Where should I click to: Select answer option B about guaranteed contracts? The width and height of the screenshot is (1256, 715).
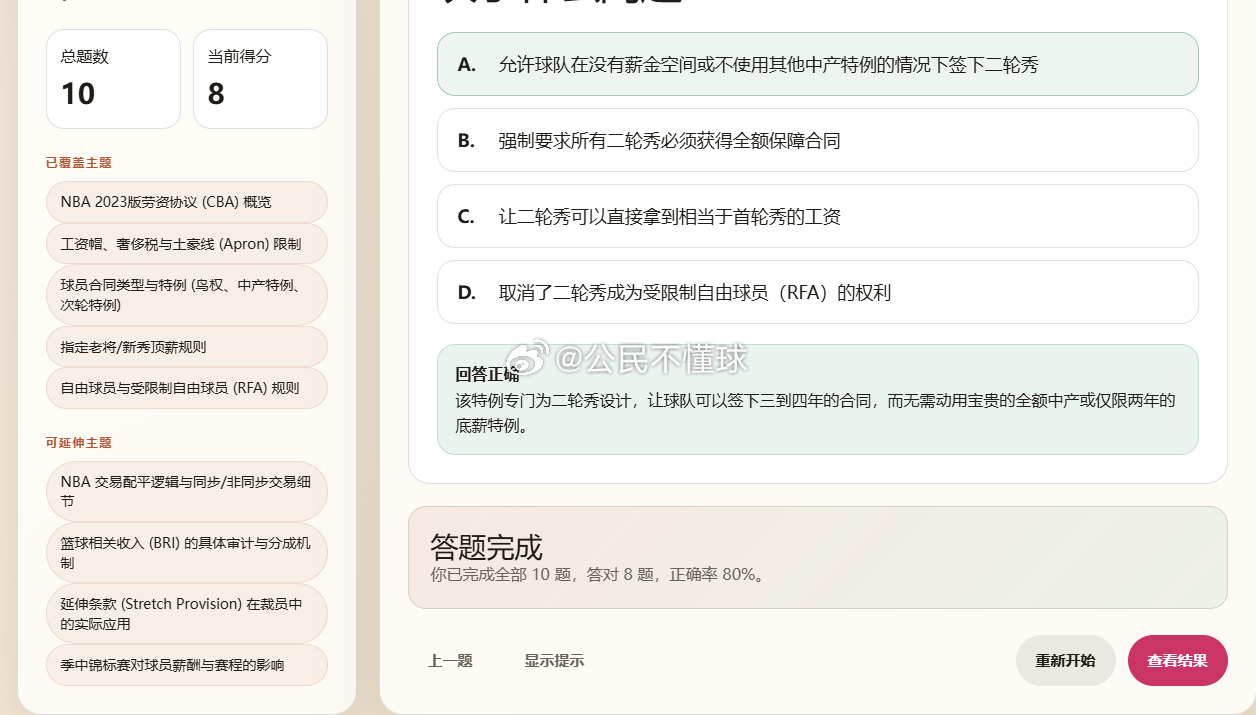point(817,140)
